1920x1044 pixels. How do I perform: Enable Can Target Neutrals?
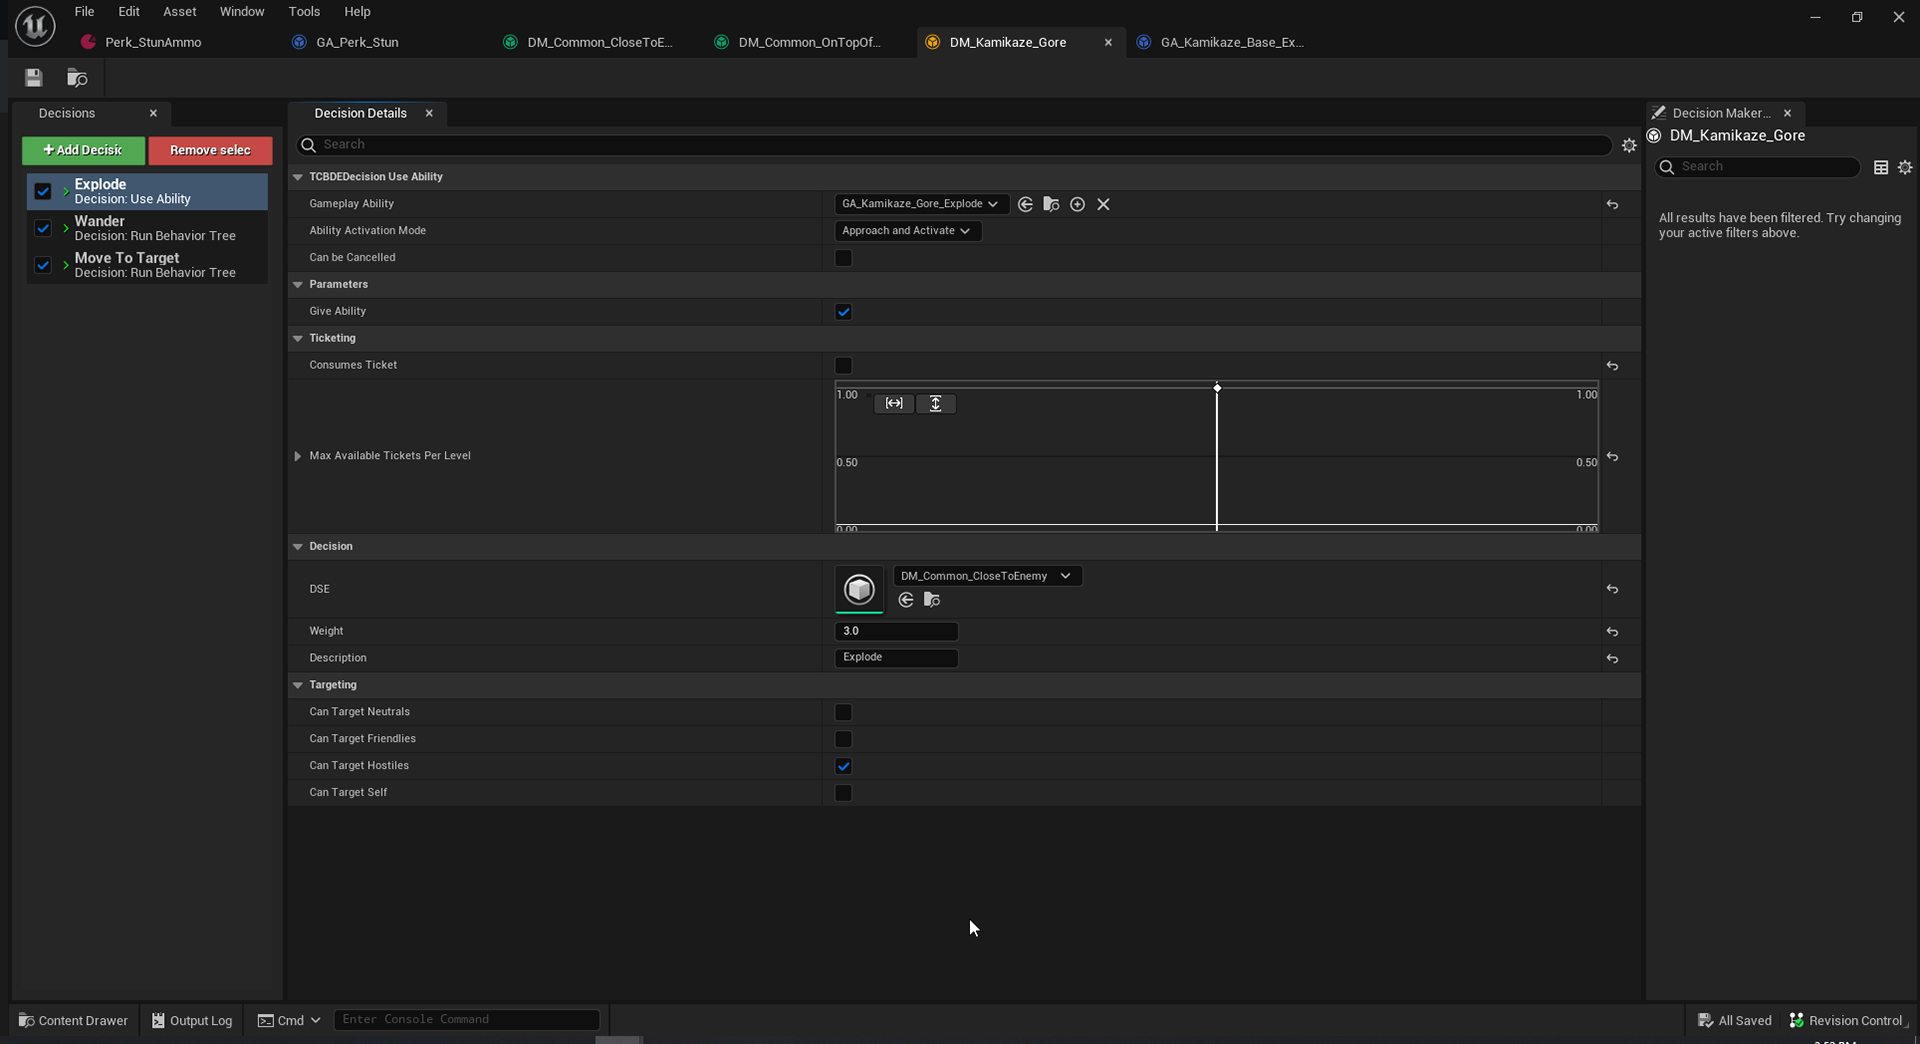click(843, 712)
